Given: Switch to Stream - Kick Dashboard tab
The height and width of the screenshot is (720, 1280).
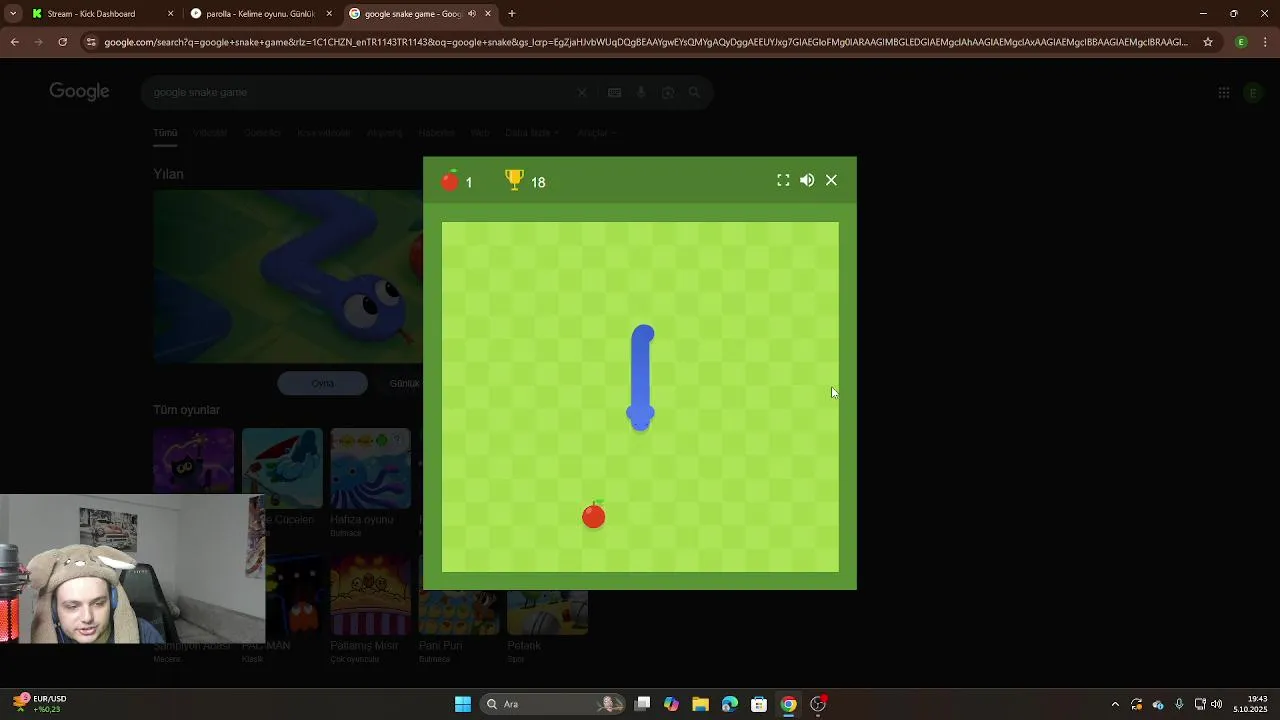Looking at the screenshot, I should coord(91,14).
